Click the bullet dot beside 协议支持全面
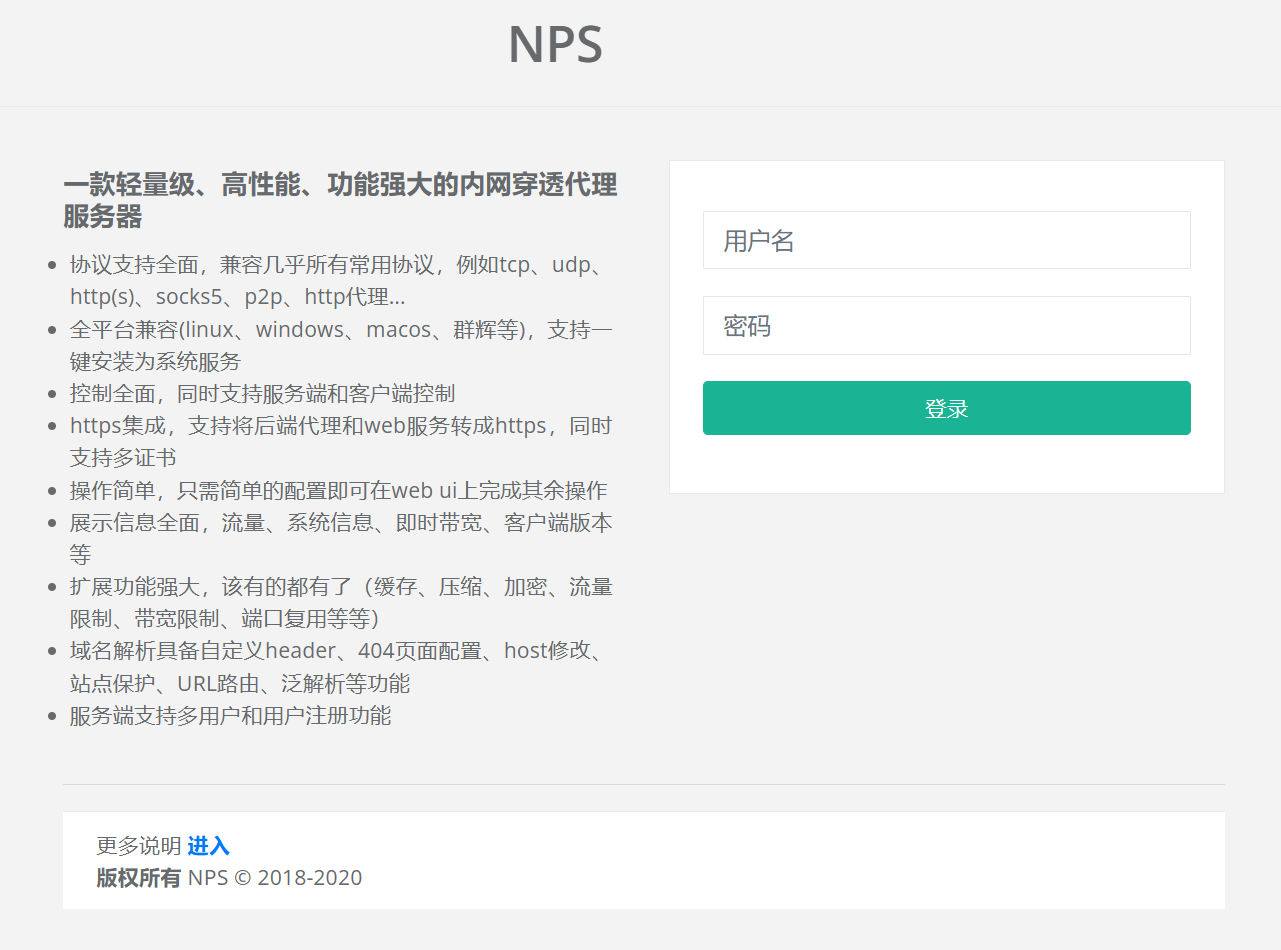 click(x=52, y=266)
